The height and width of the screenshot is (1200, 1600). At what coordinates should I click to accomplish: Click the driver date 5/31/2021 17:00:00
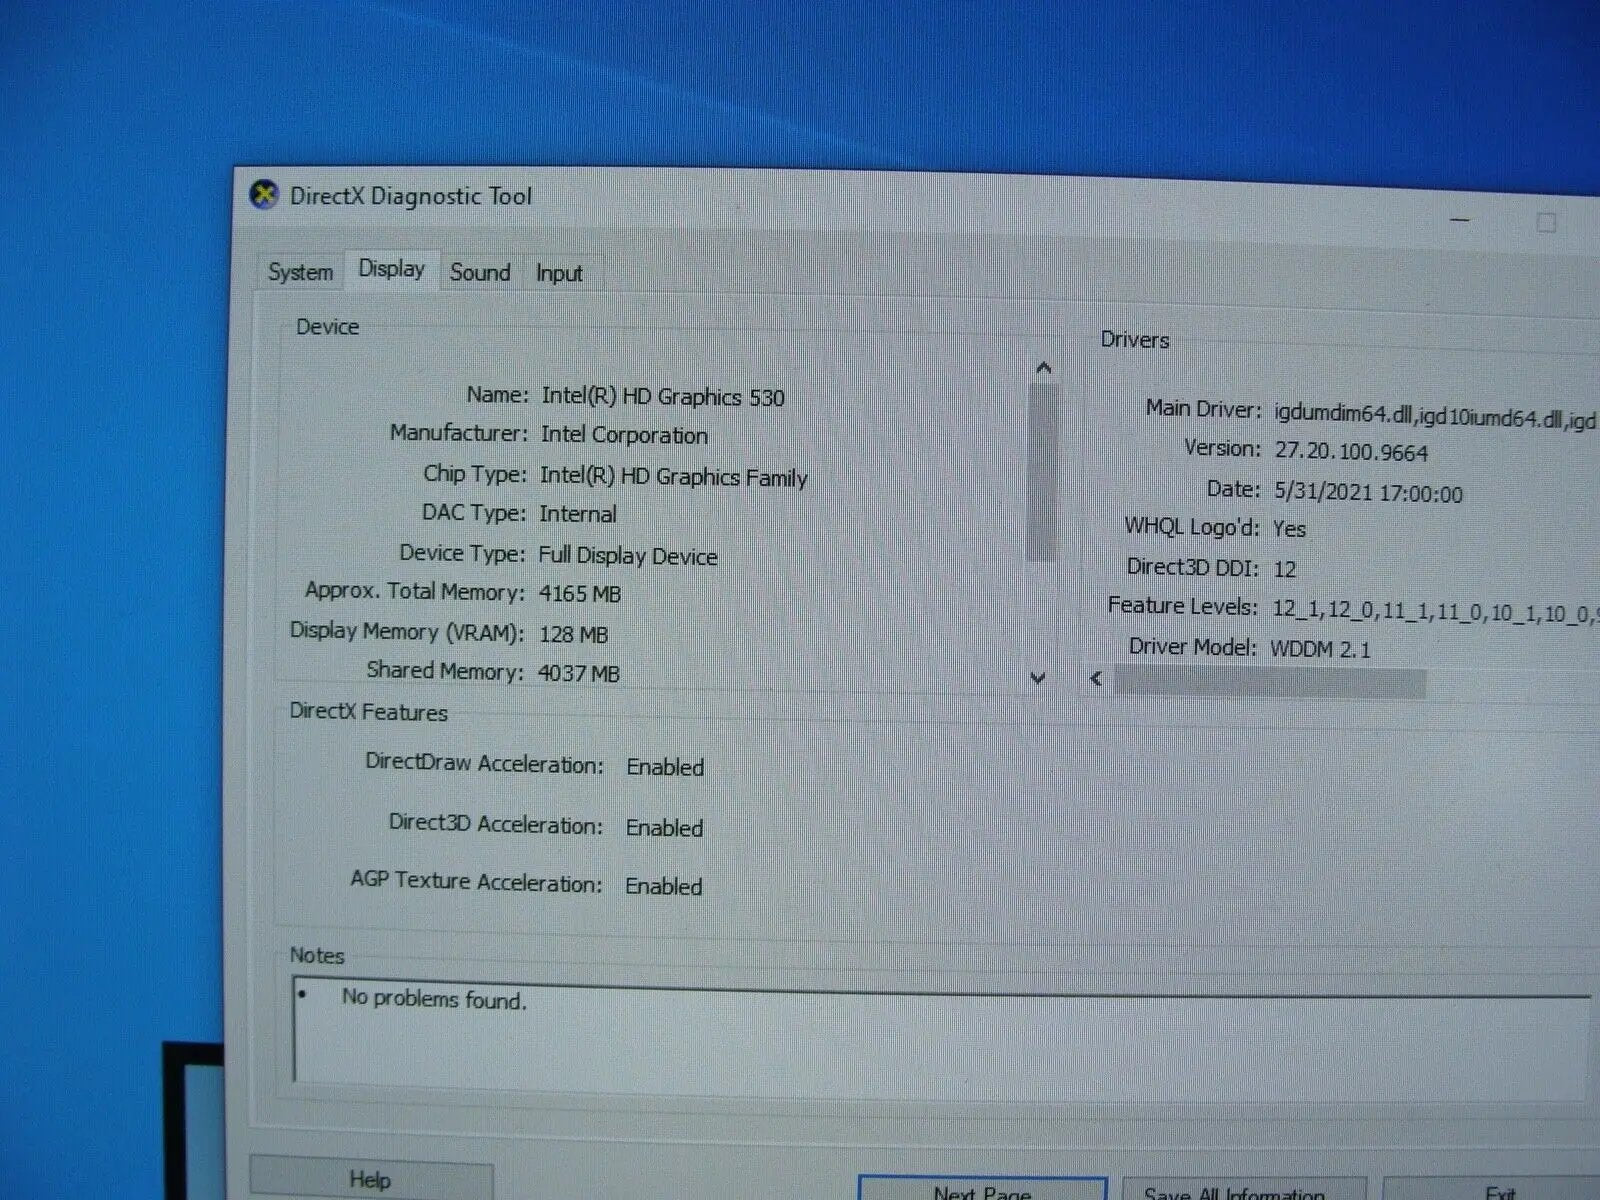point(1368,493)
